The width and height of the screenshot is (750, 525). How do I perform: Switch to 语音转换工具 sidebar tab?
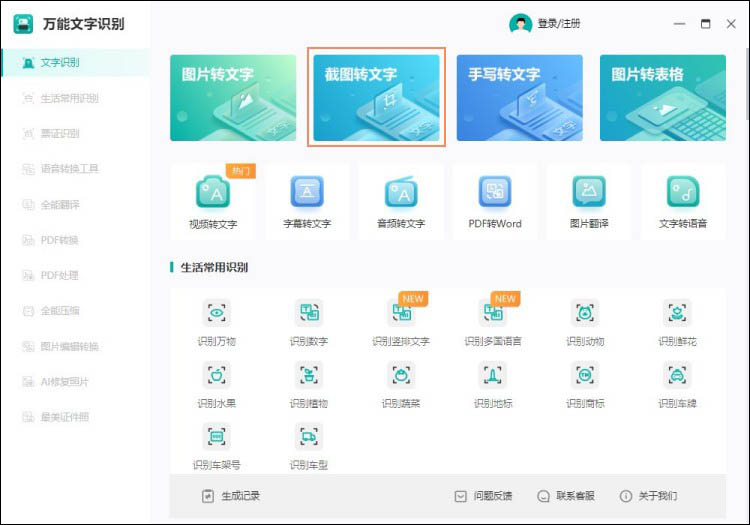coord(76,169)
